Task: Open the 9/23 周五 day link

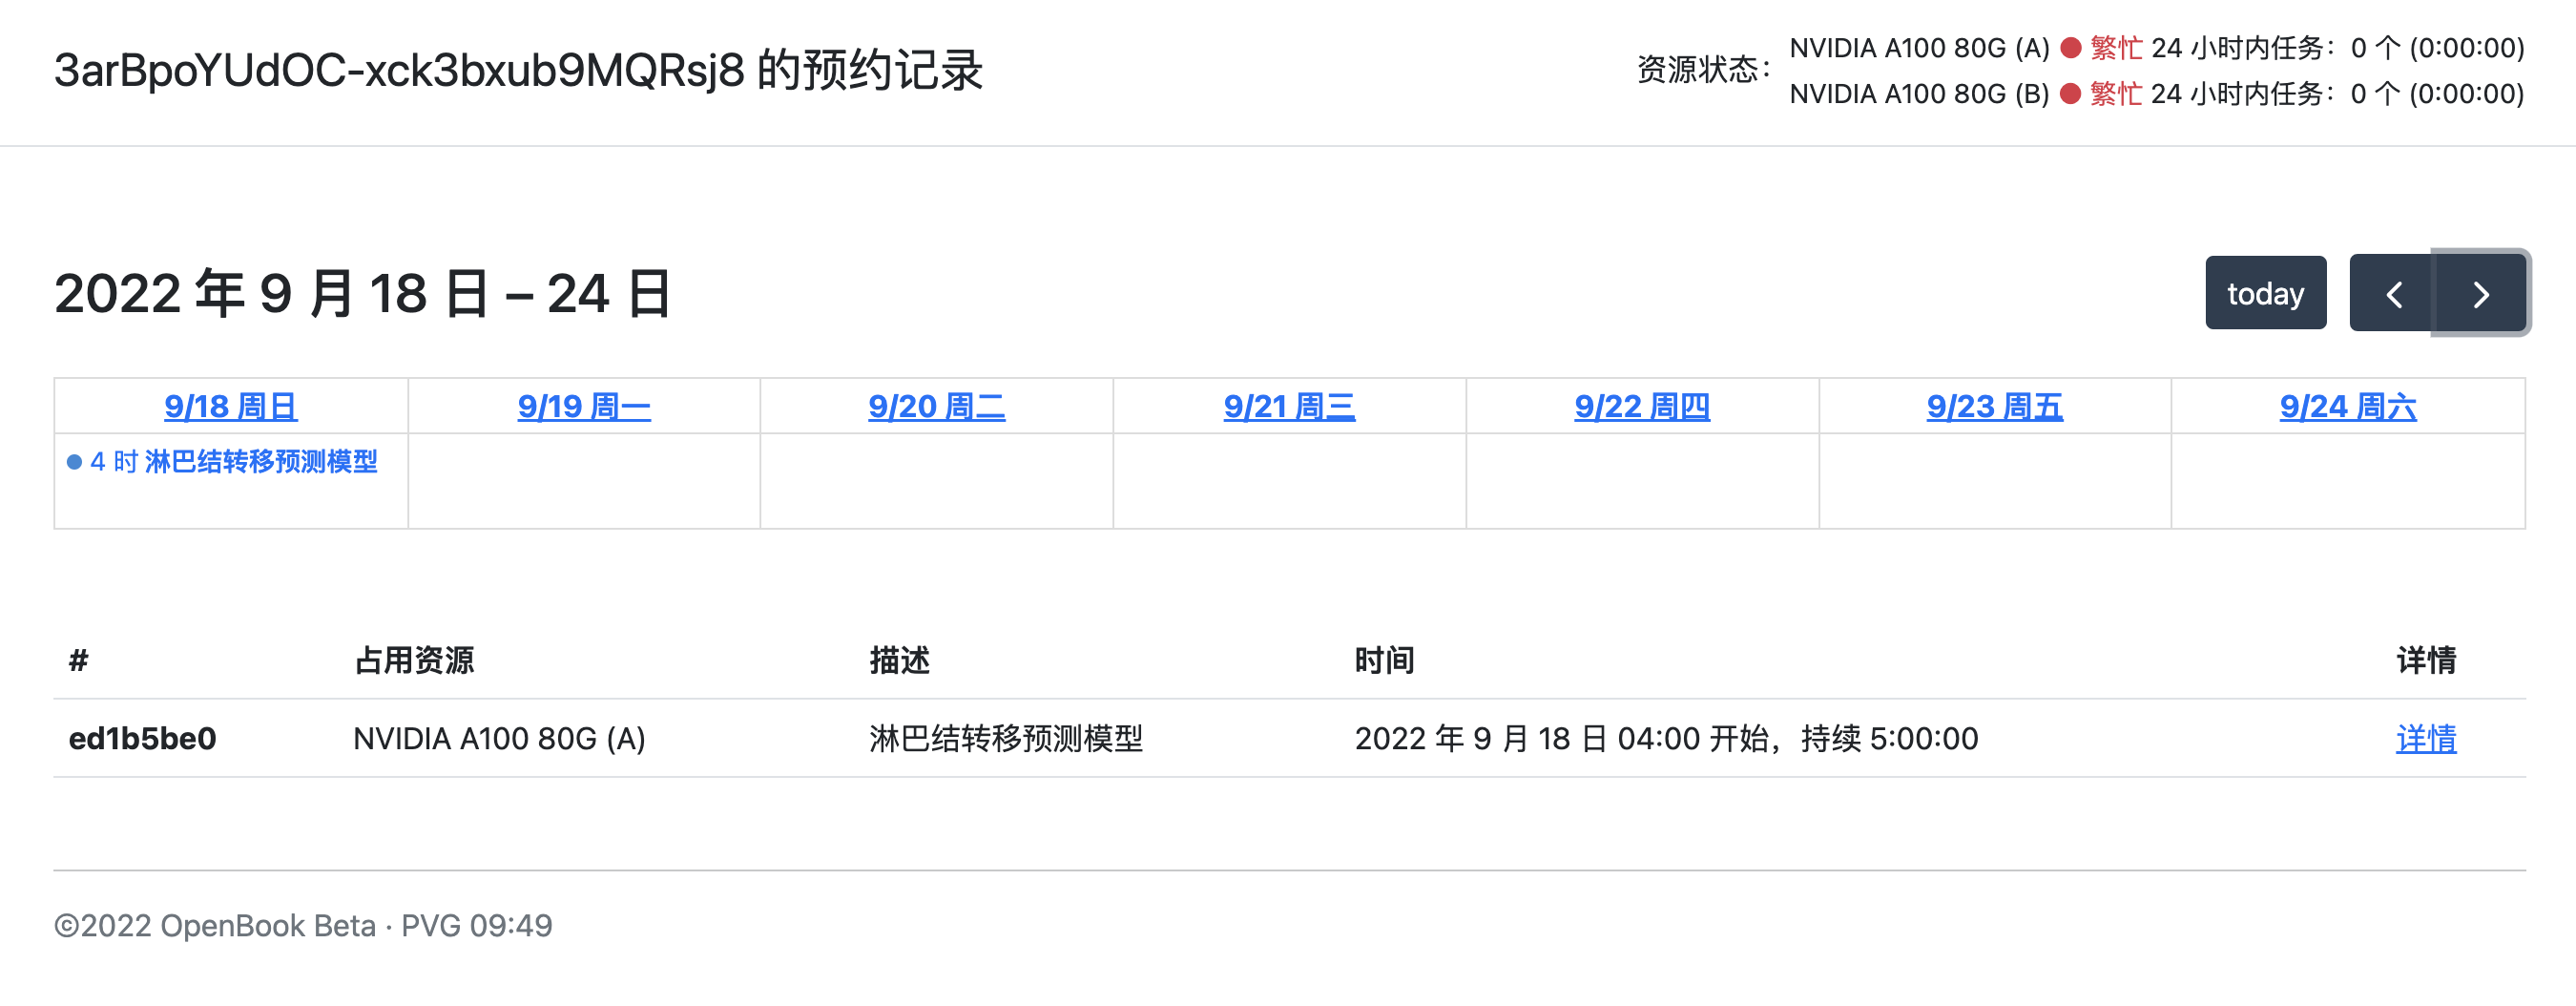Action: (x=1995, y=406)
